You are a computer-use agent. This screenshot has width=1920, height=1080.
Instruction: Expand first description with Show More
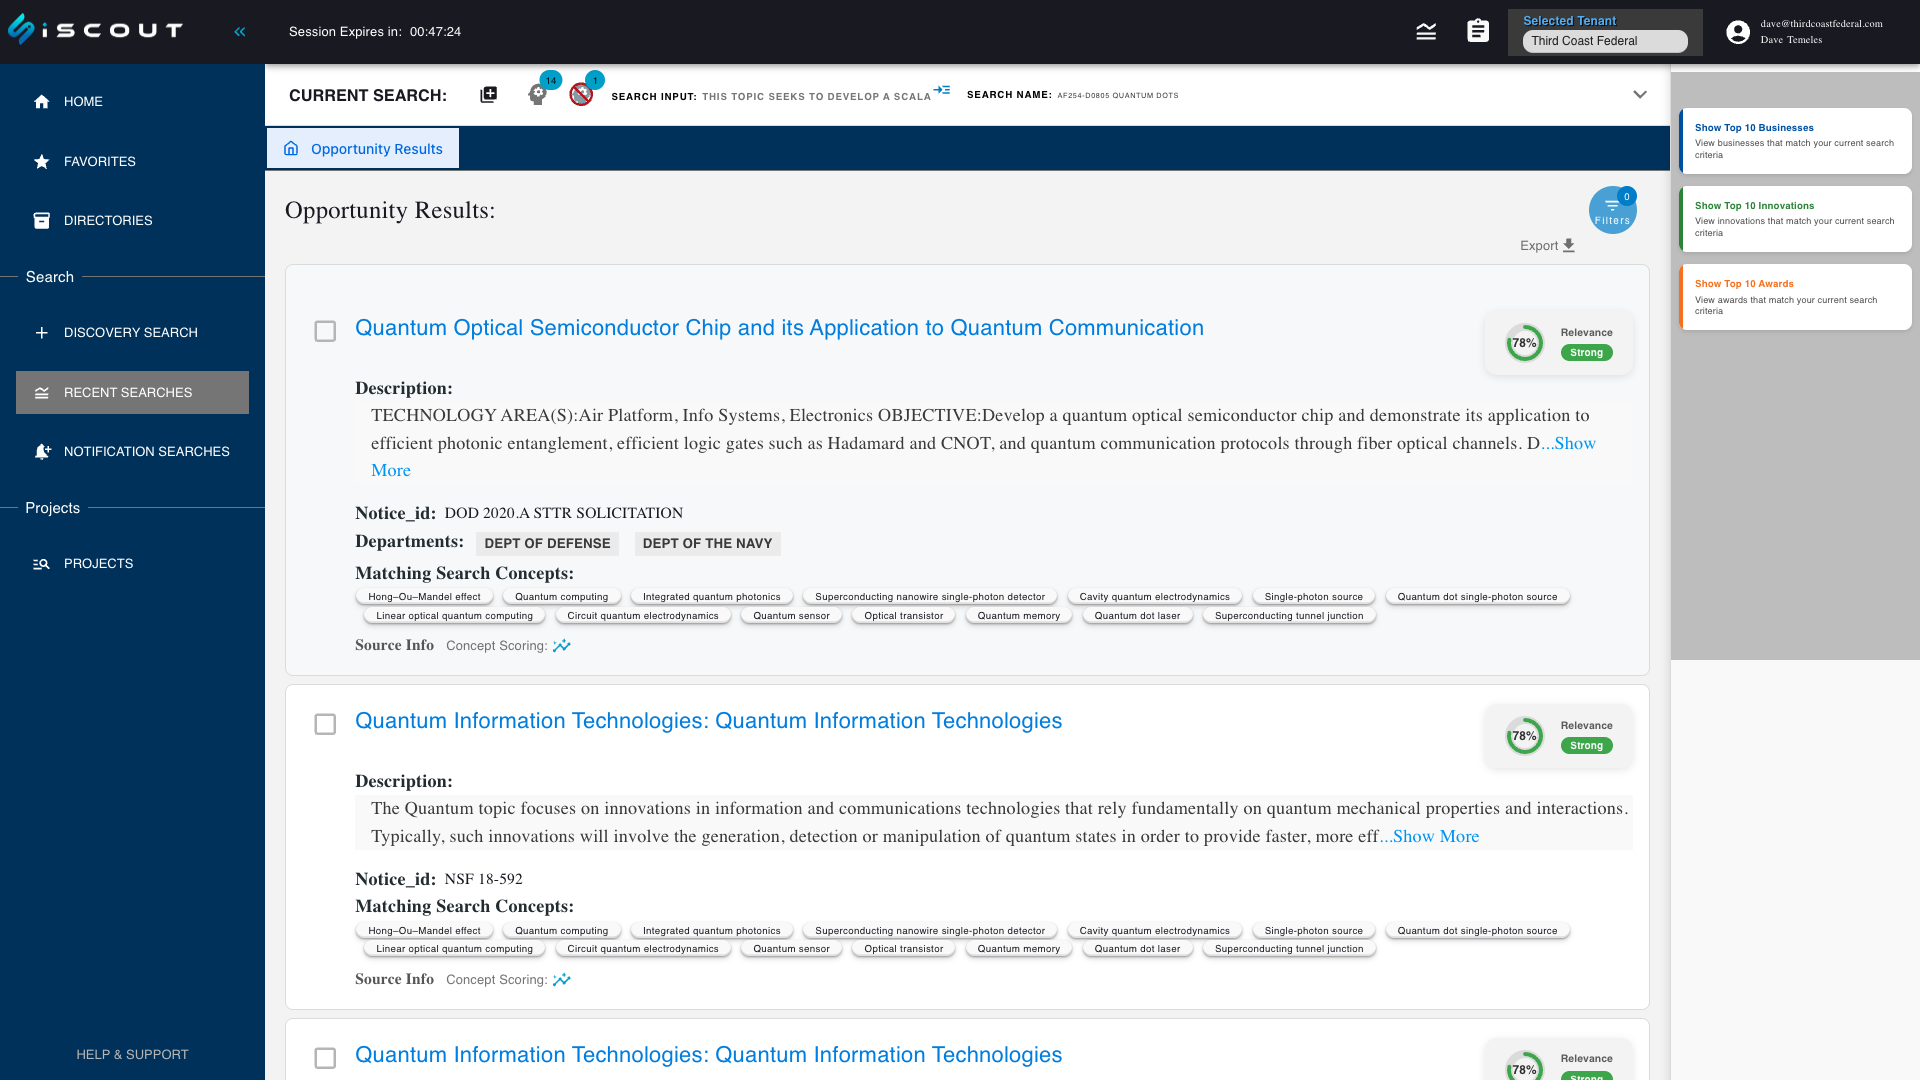(x=1574, y=443)
